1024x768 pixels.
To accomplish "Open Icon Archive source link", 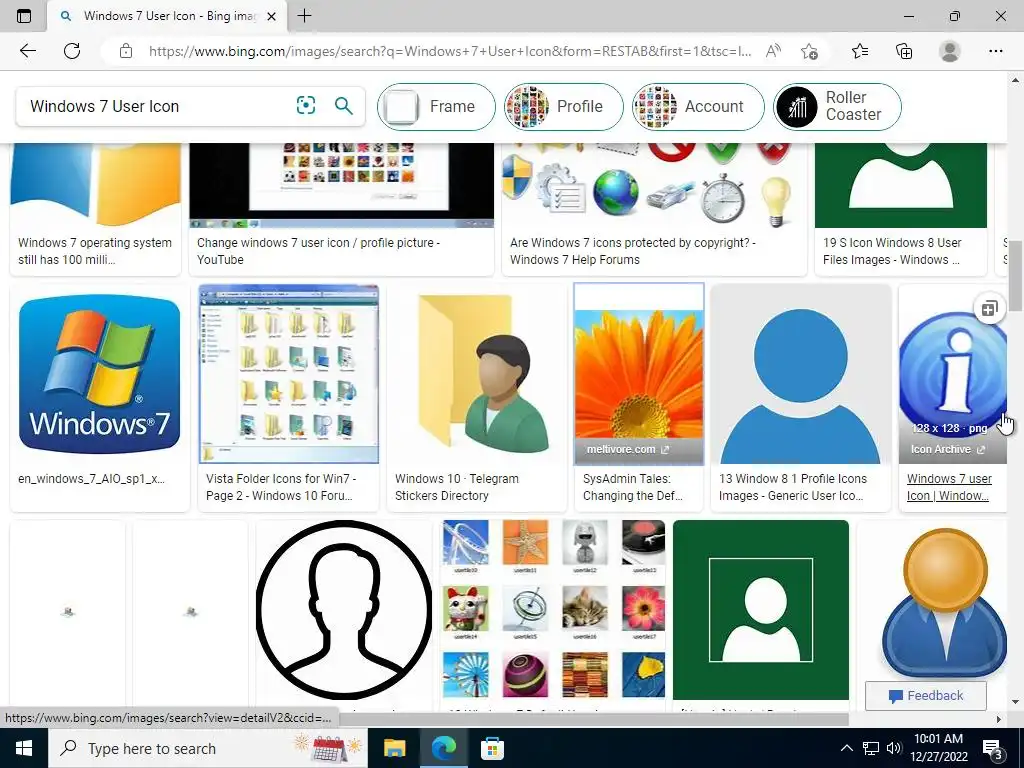I will [x=948, y=449].
